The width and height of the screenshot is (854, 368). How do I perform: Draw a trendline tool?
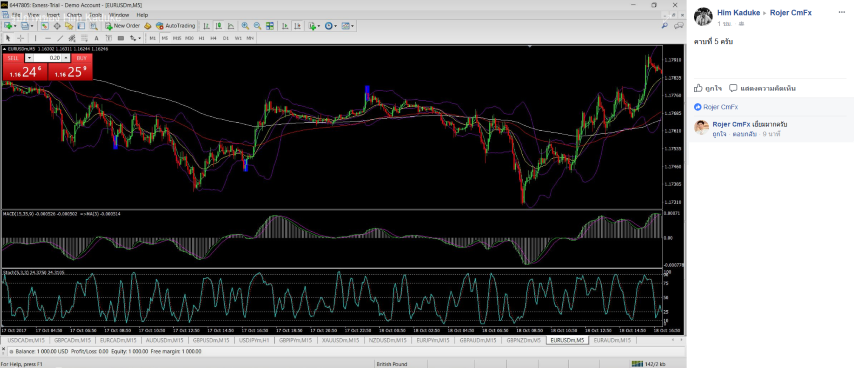pyautogui.click(x=60, y=38)
